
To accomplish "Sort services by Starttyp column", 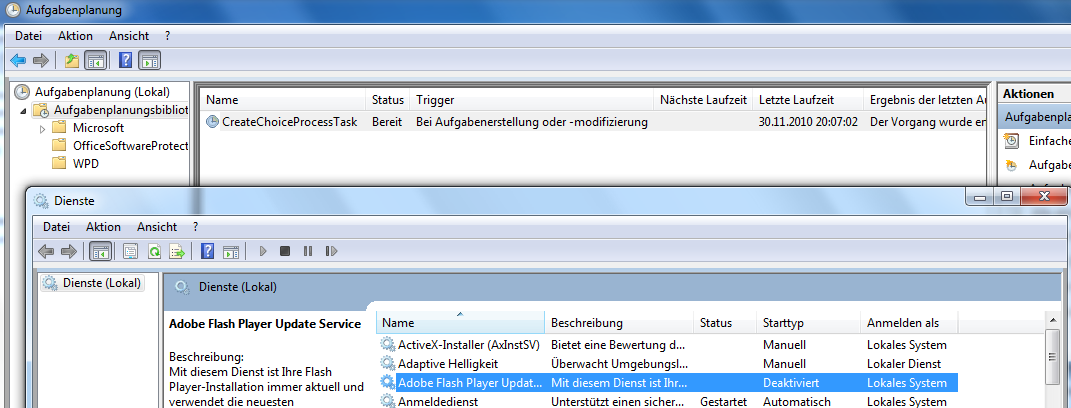I will [809, 323].
